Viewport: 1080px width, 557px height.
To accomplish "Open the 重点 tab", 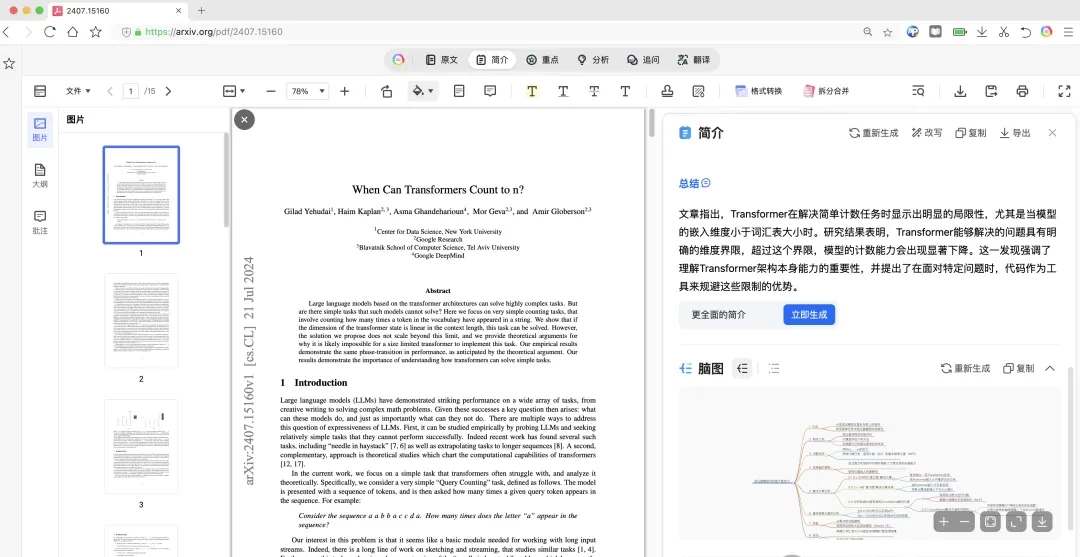I will click(x=542, y=60).
